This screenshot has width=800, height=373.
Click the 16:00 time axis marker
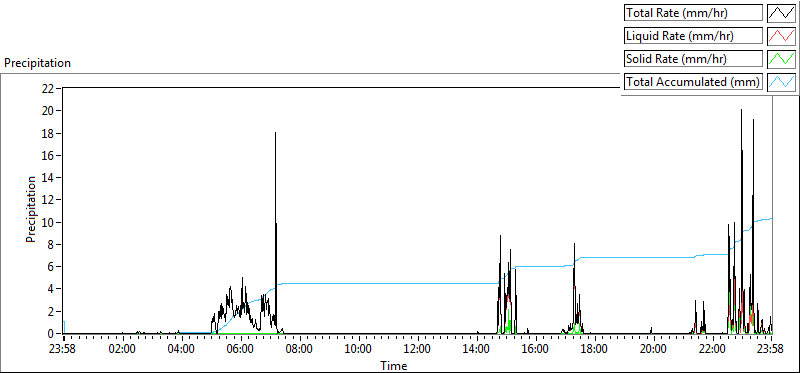click(x=535, y=350)
